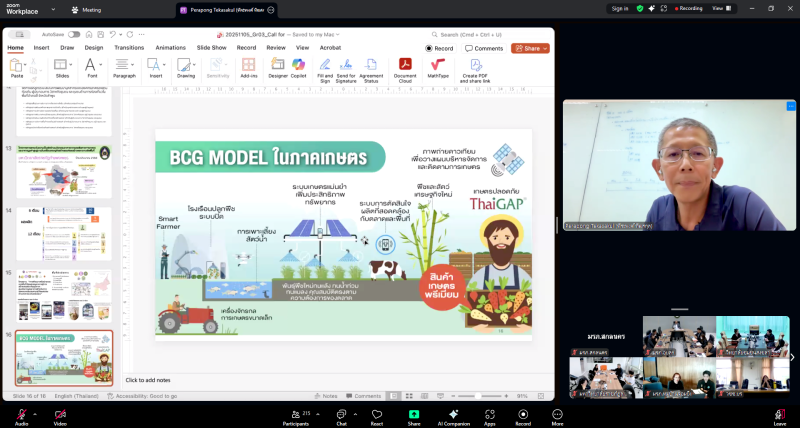Open the Designer tool in the ribbon
The height and width of the screenshot is (428, 800).
pyautogui.click(x=277, y=66)
